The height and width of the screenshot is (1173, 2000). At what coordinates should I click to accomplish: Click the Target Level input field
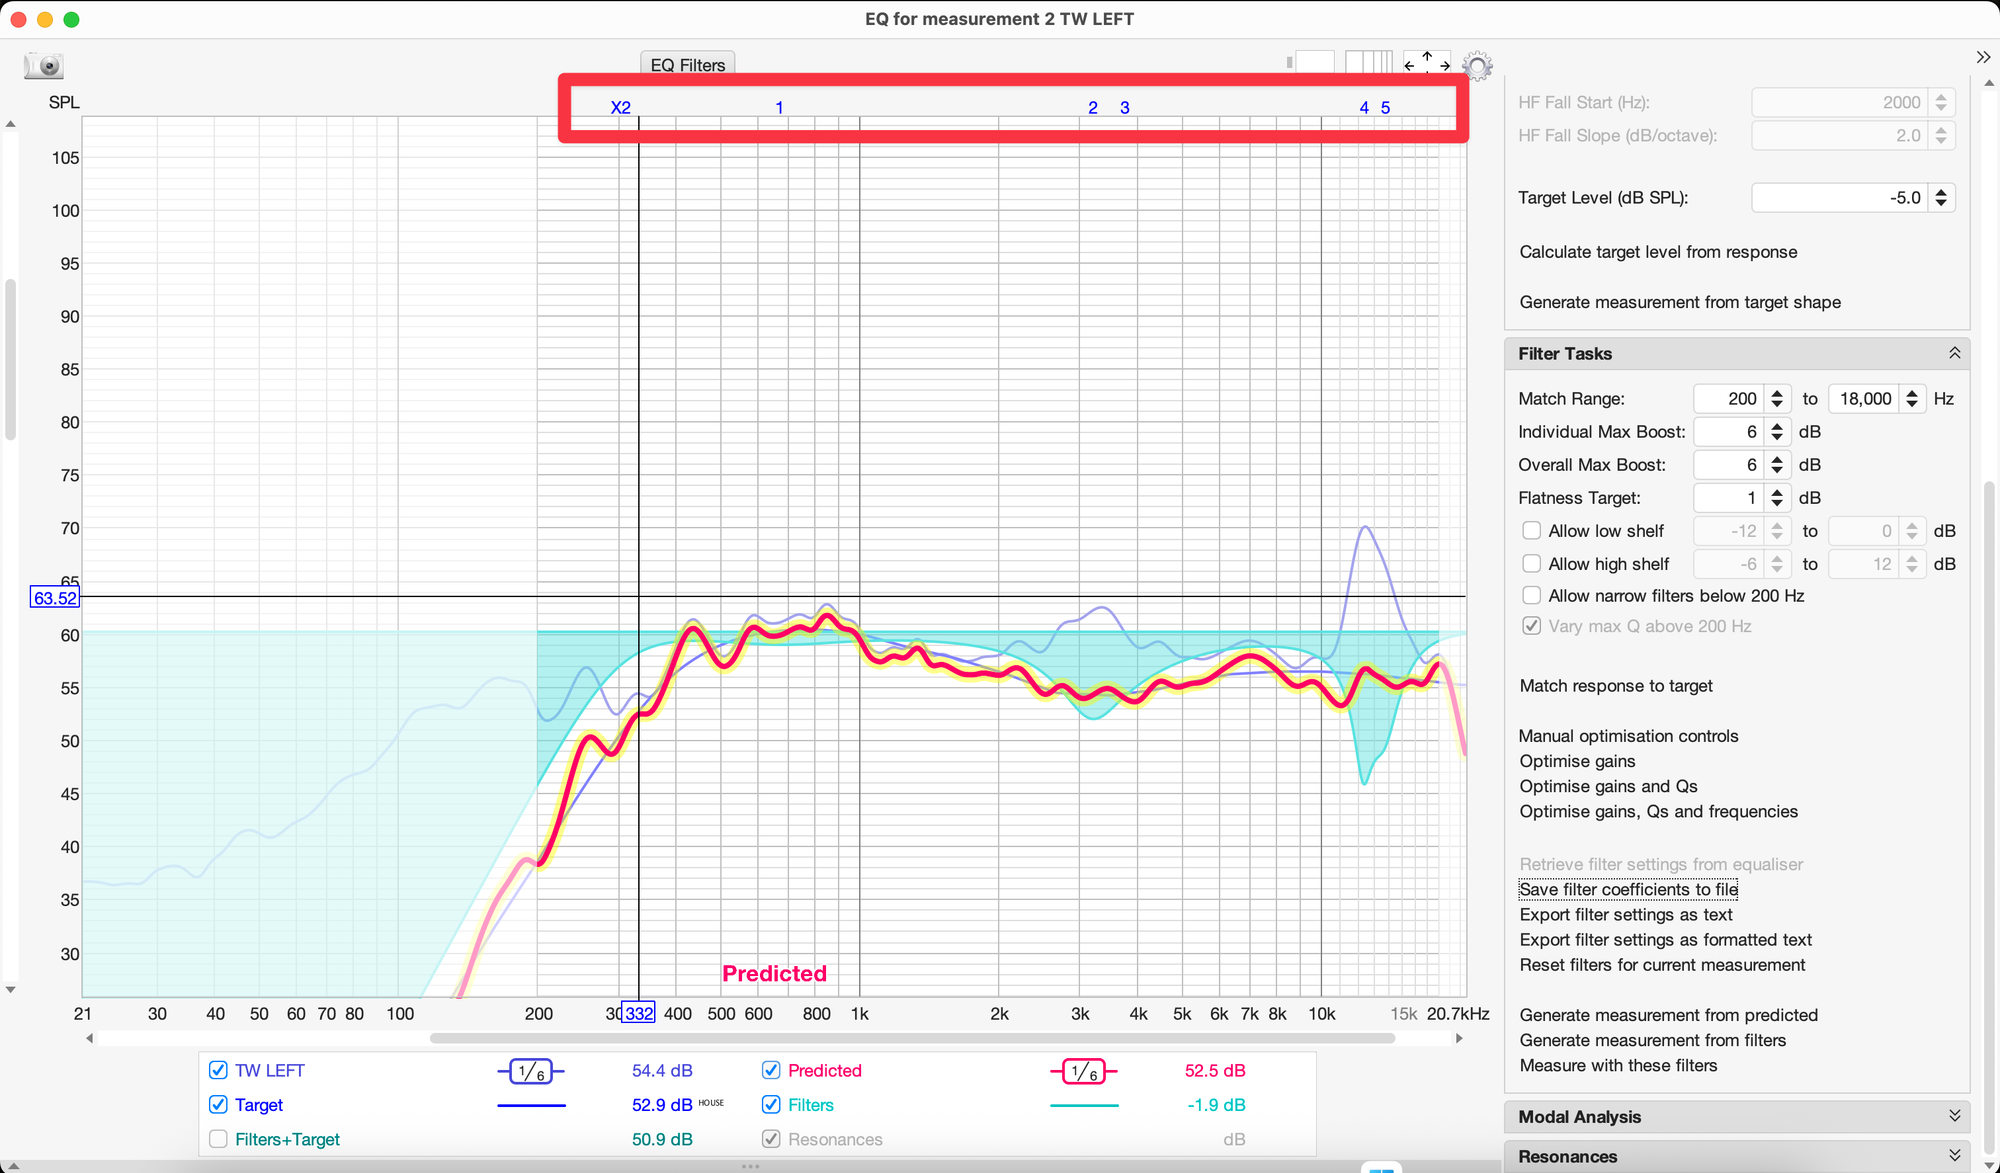(x=1838, y=198)
